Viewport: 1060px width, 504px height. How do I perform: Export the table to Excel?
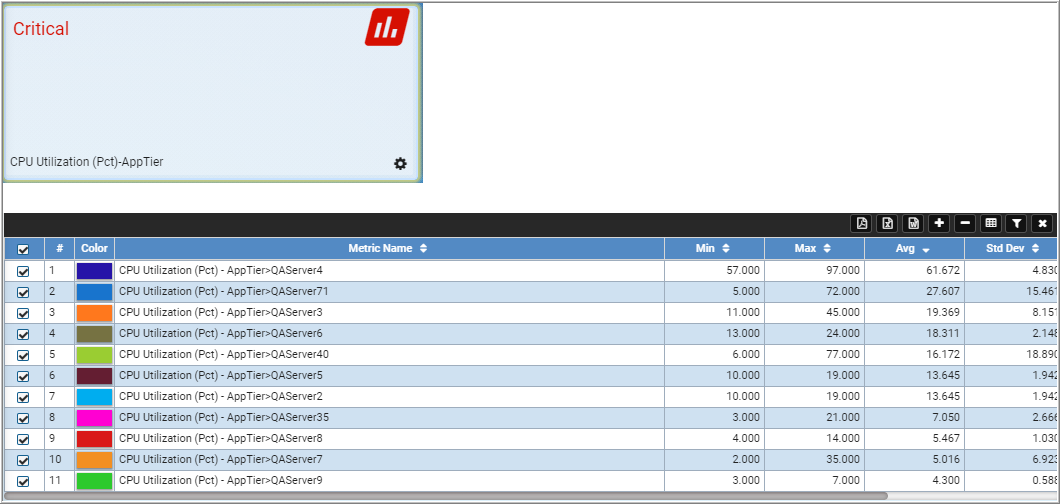click(x=888, y=223)
